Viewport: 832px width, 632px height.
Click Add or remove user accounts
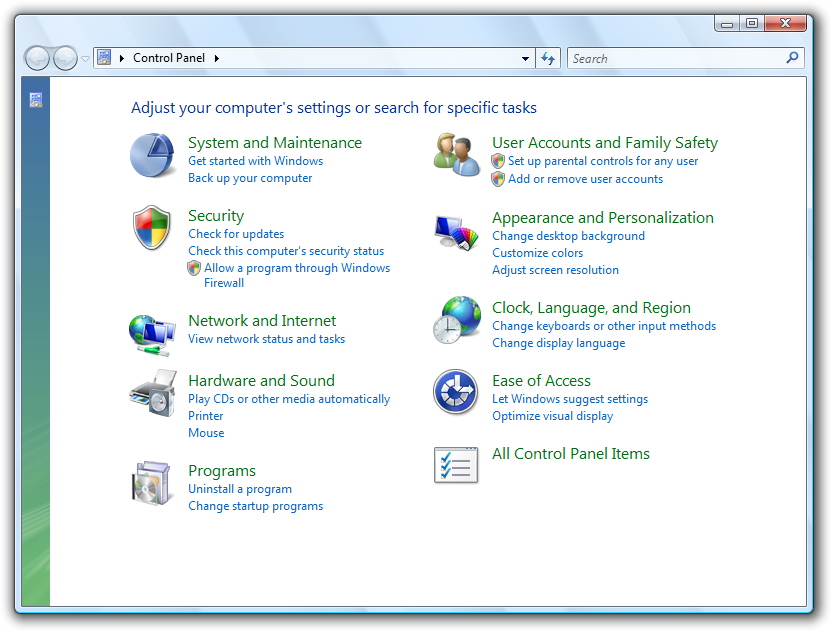[x=585, y=179]
